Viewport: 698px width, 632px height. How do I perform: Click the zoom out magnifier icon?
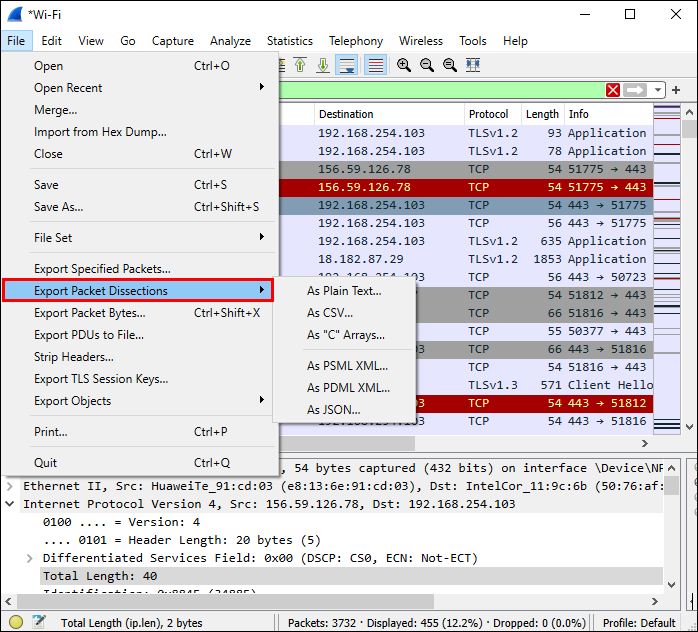(x=427, y=65)
